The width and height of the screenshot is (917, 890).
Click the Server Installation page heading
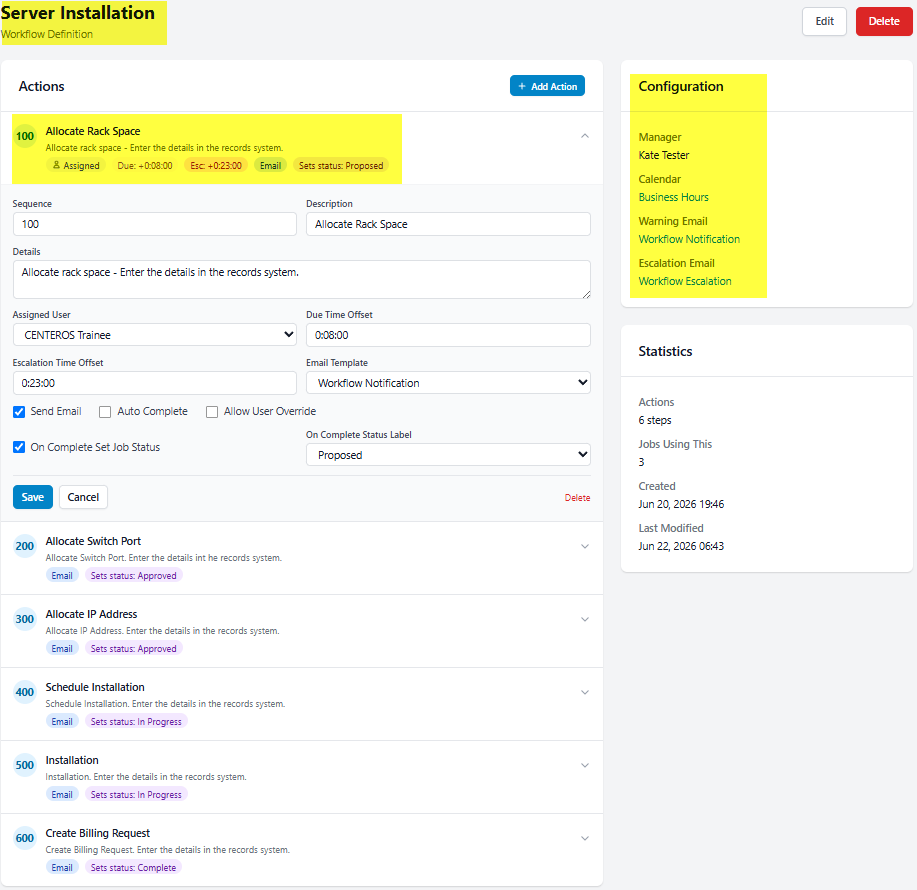(x=78, y=13)
